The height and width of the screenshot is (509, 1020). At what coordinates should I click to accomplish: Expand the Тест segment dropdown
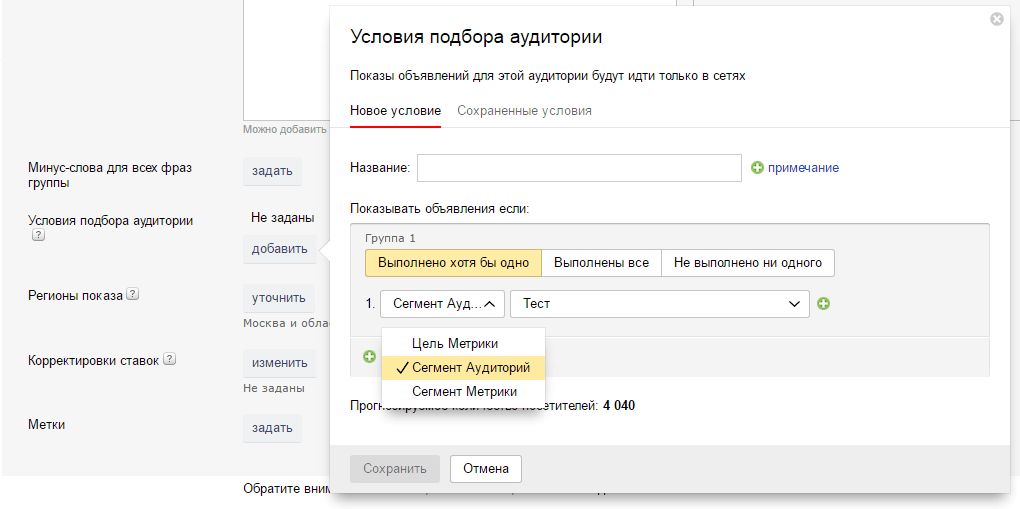659,304
